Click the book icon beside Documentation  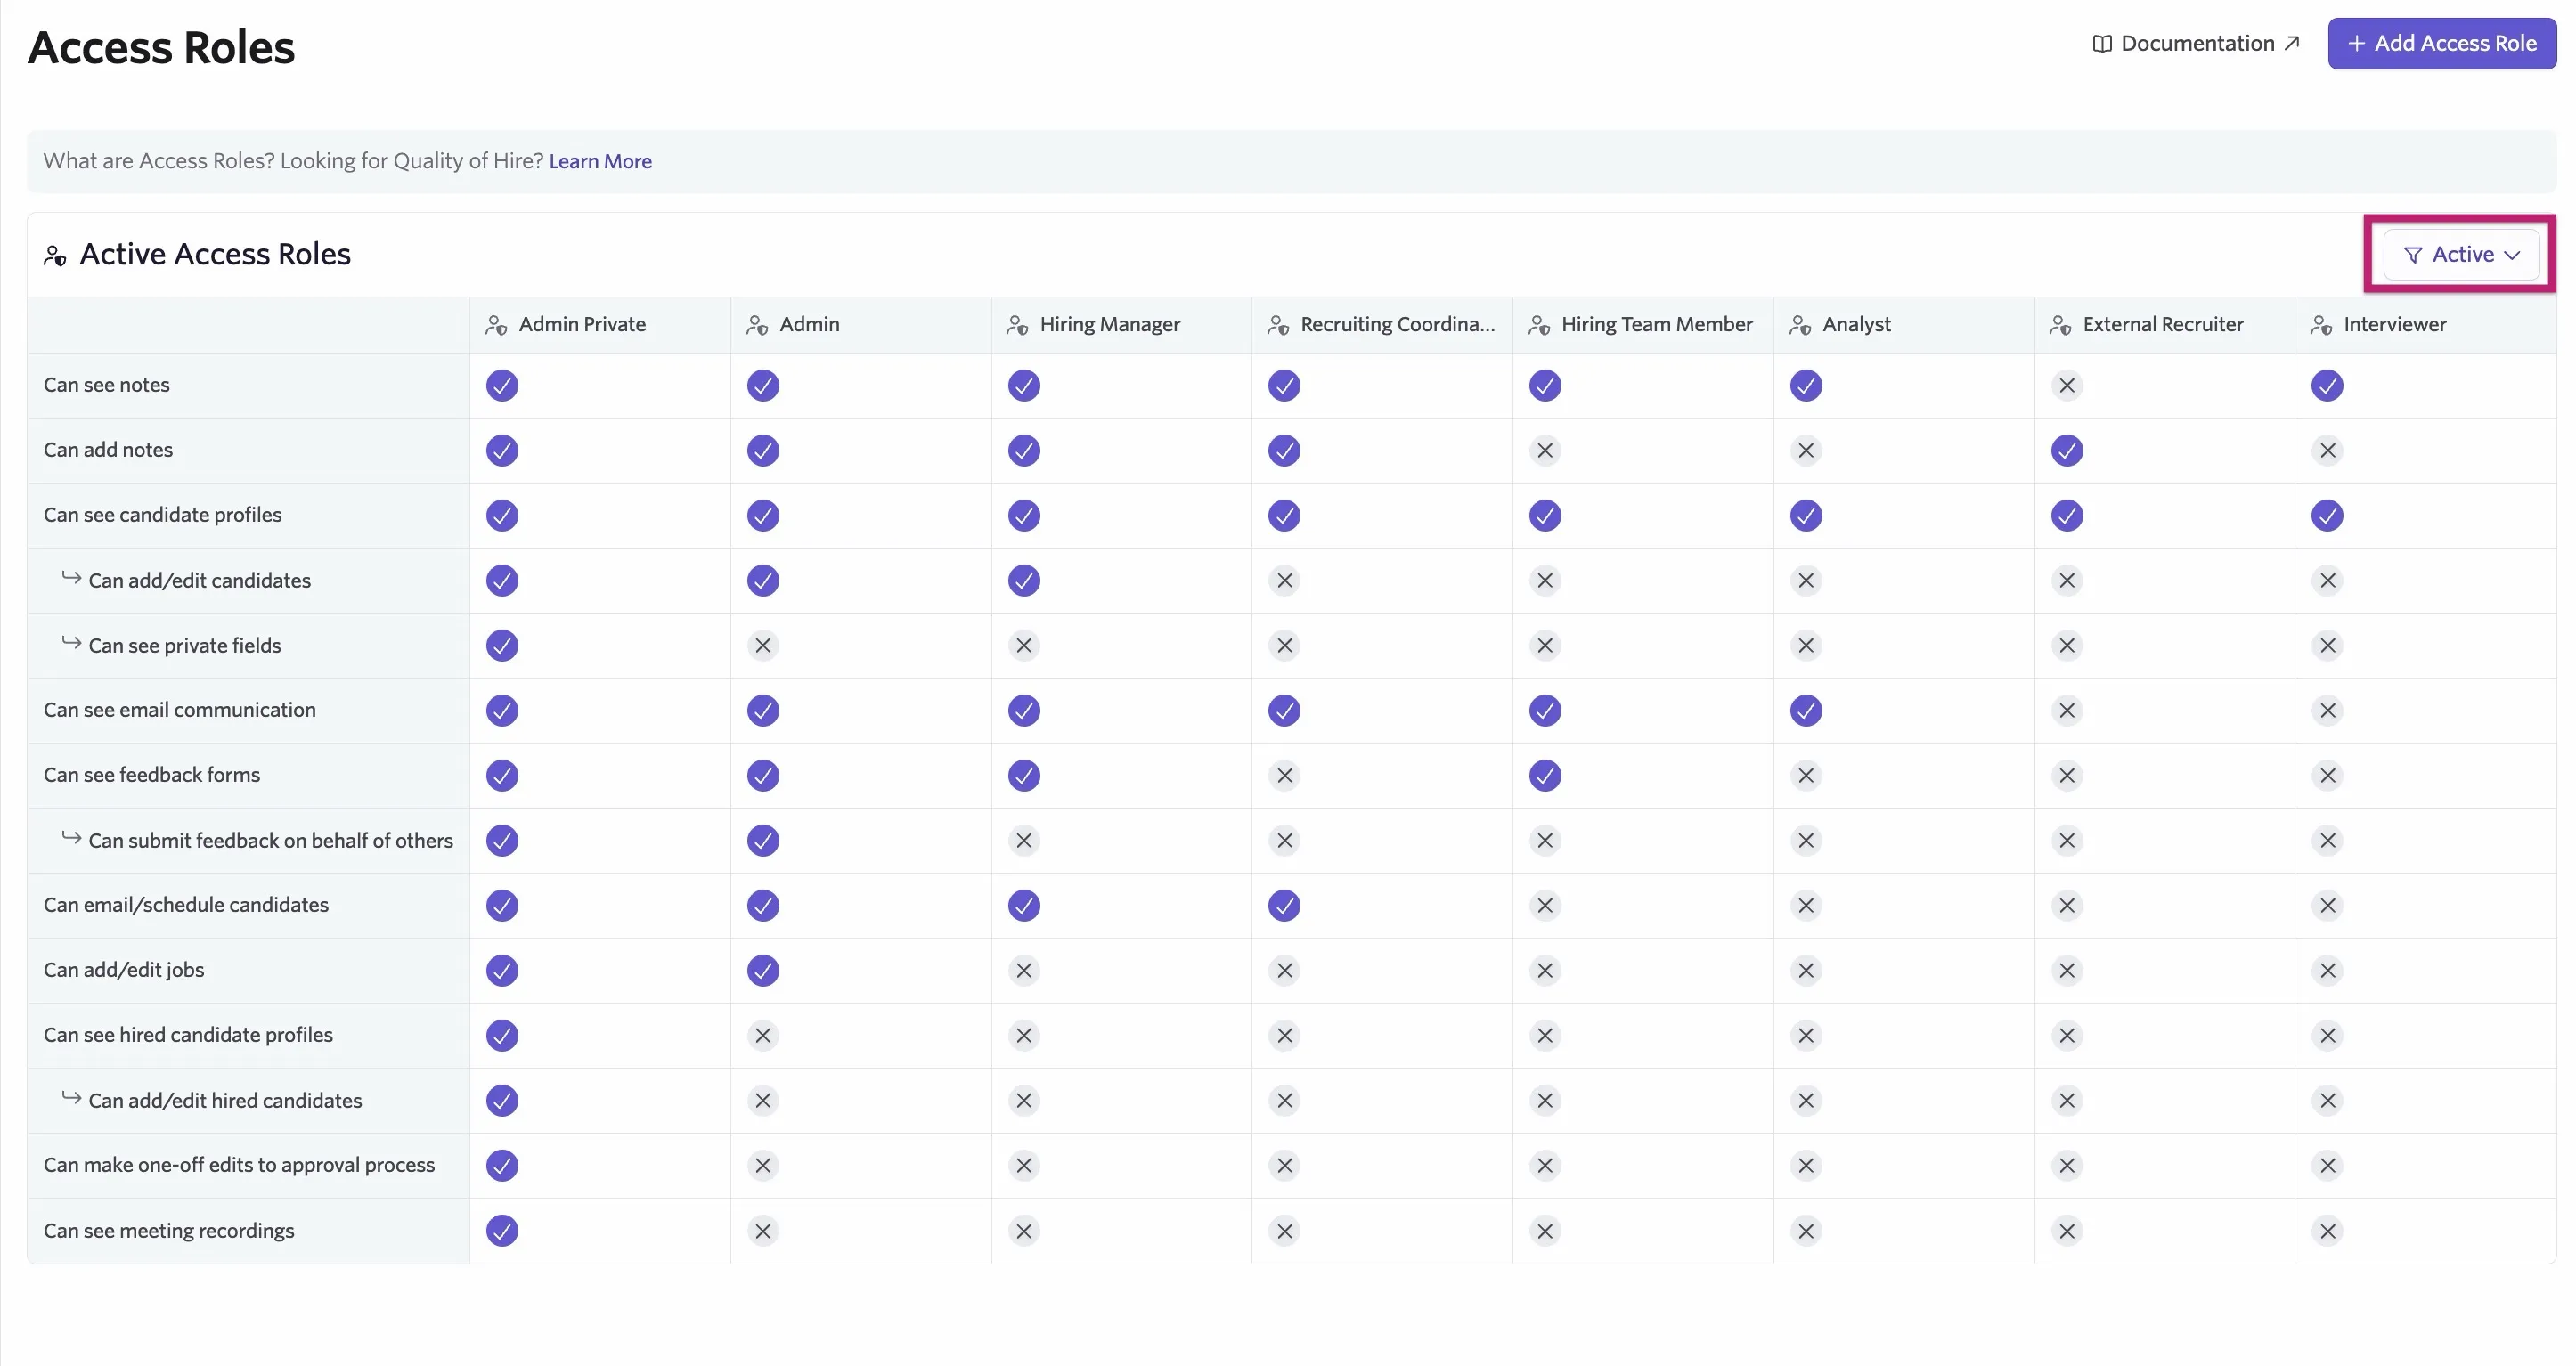pos(2102,44)
